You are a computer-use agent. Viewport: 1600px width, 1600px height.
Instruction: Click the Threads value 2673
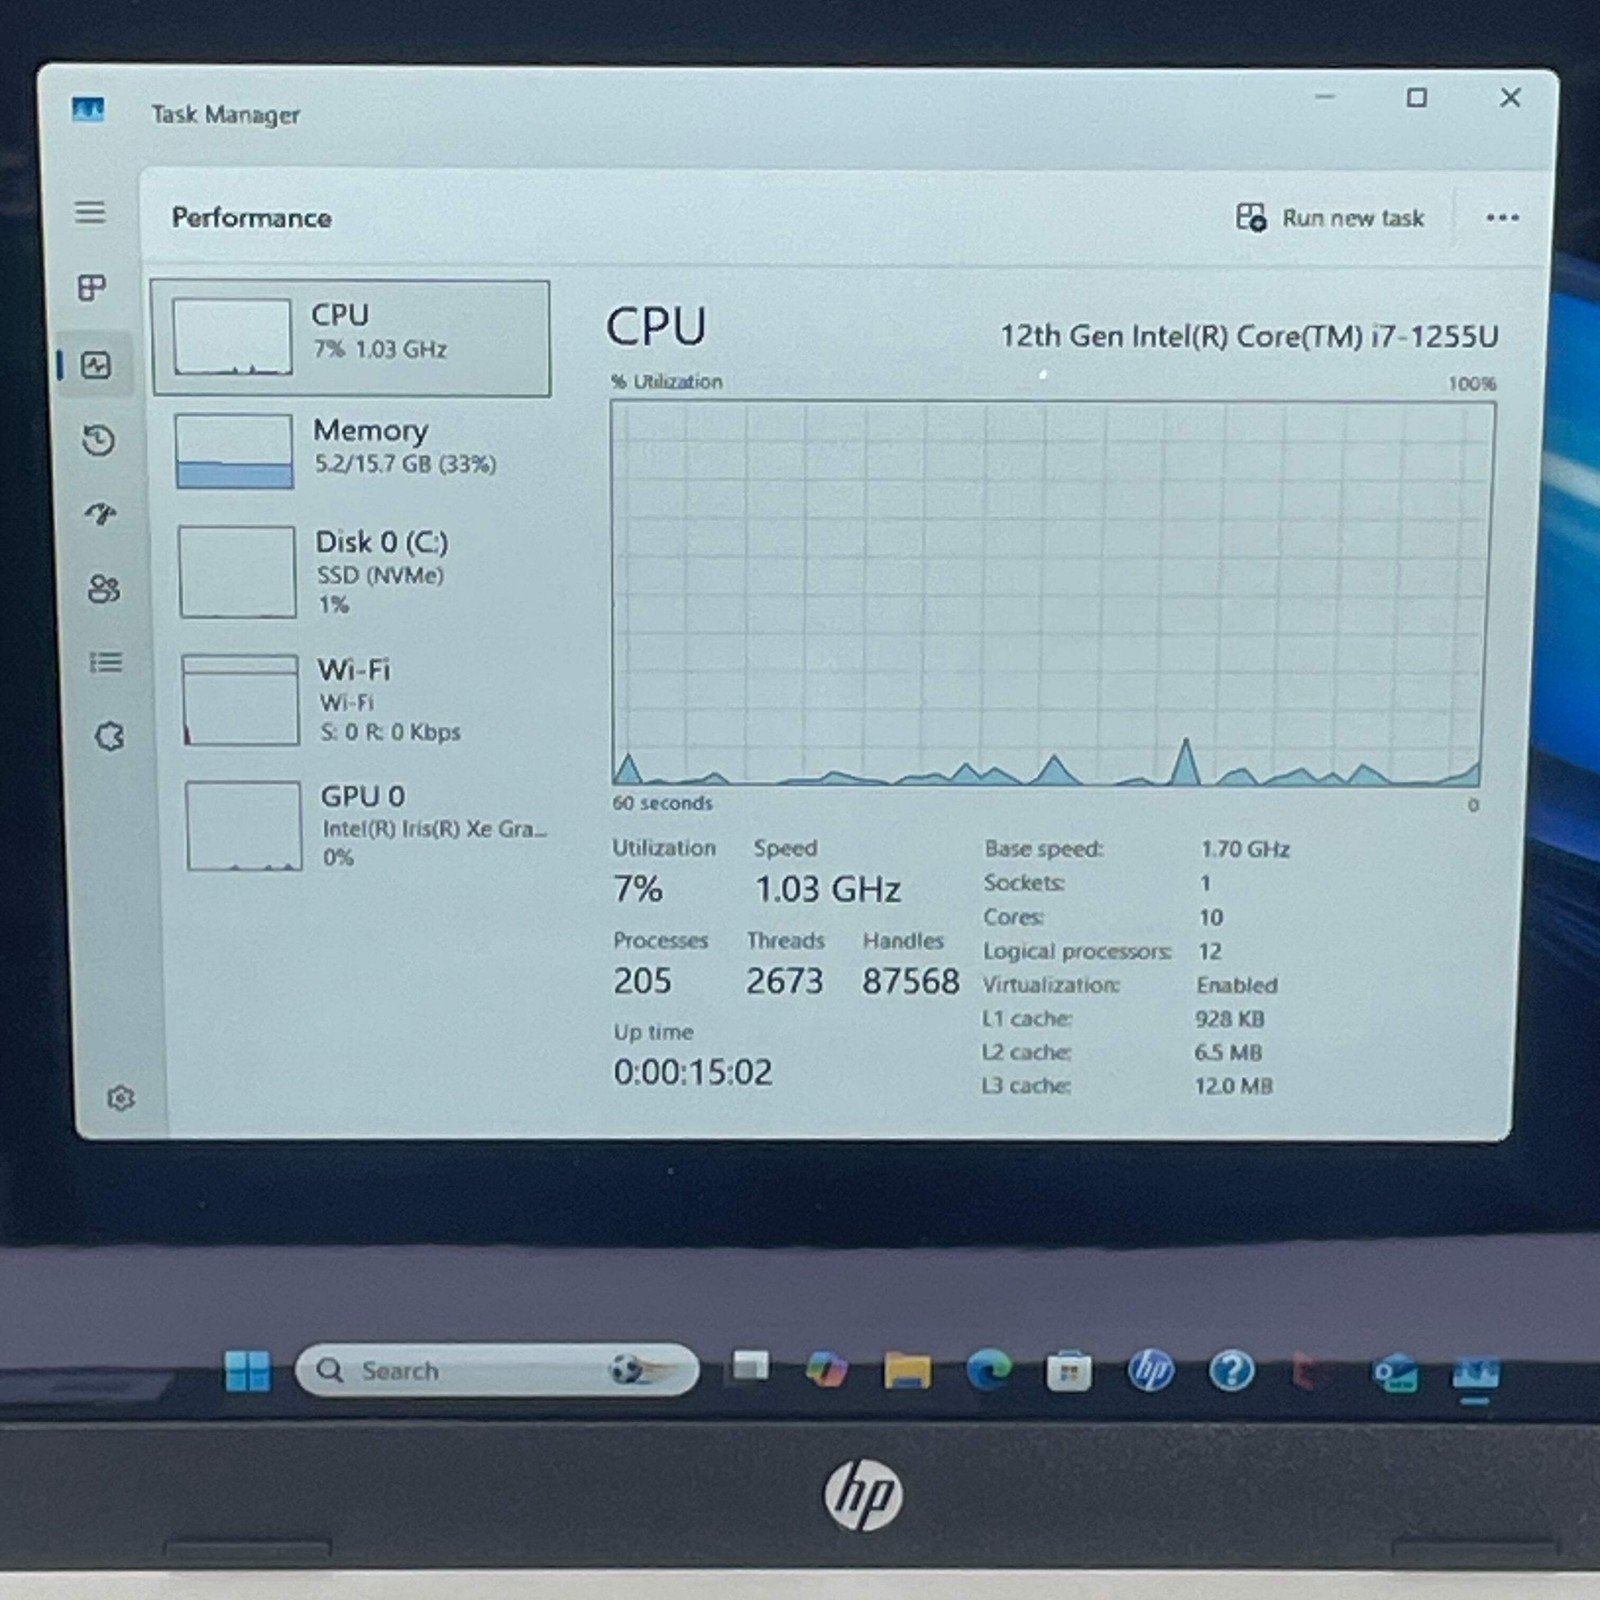pyautogui.click(x=784, y=981)
